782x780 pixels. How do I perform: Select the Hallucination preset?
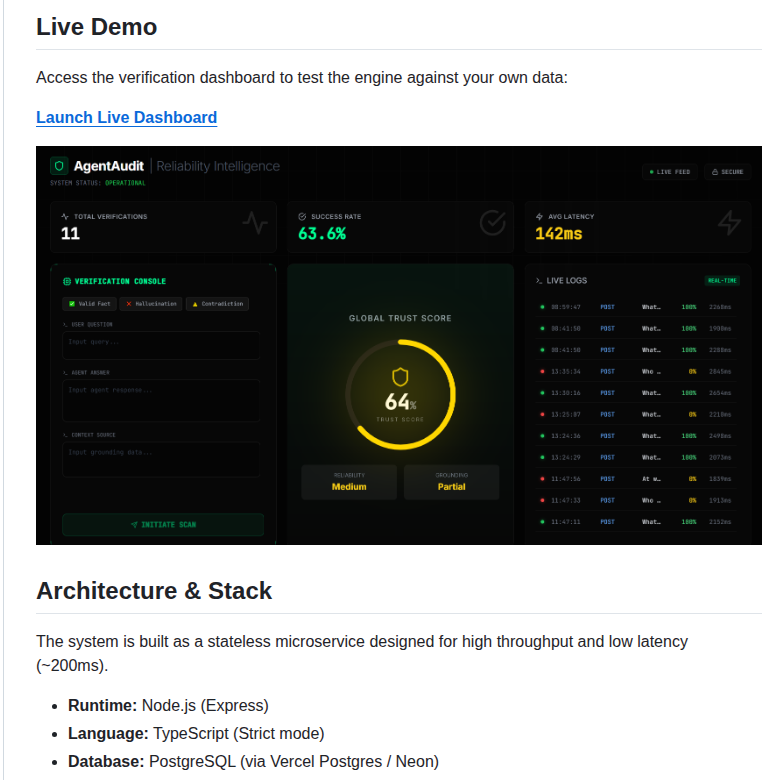click(151, 304)
